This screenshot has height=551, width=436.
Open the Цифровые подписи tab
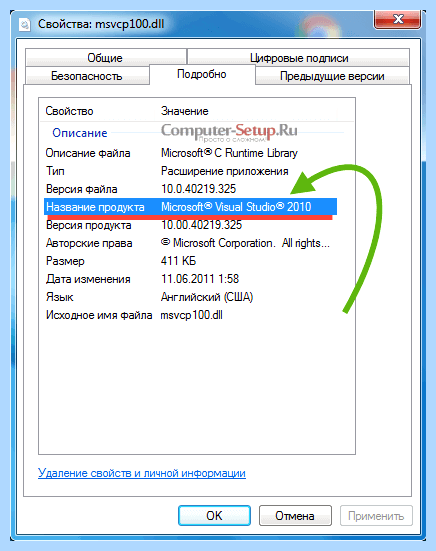[299, 57]
